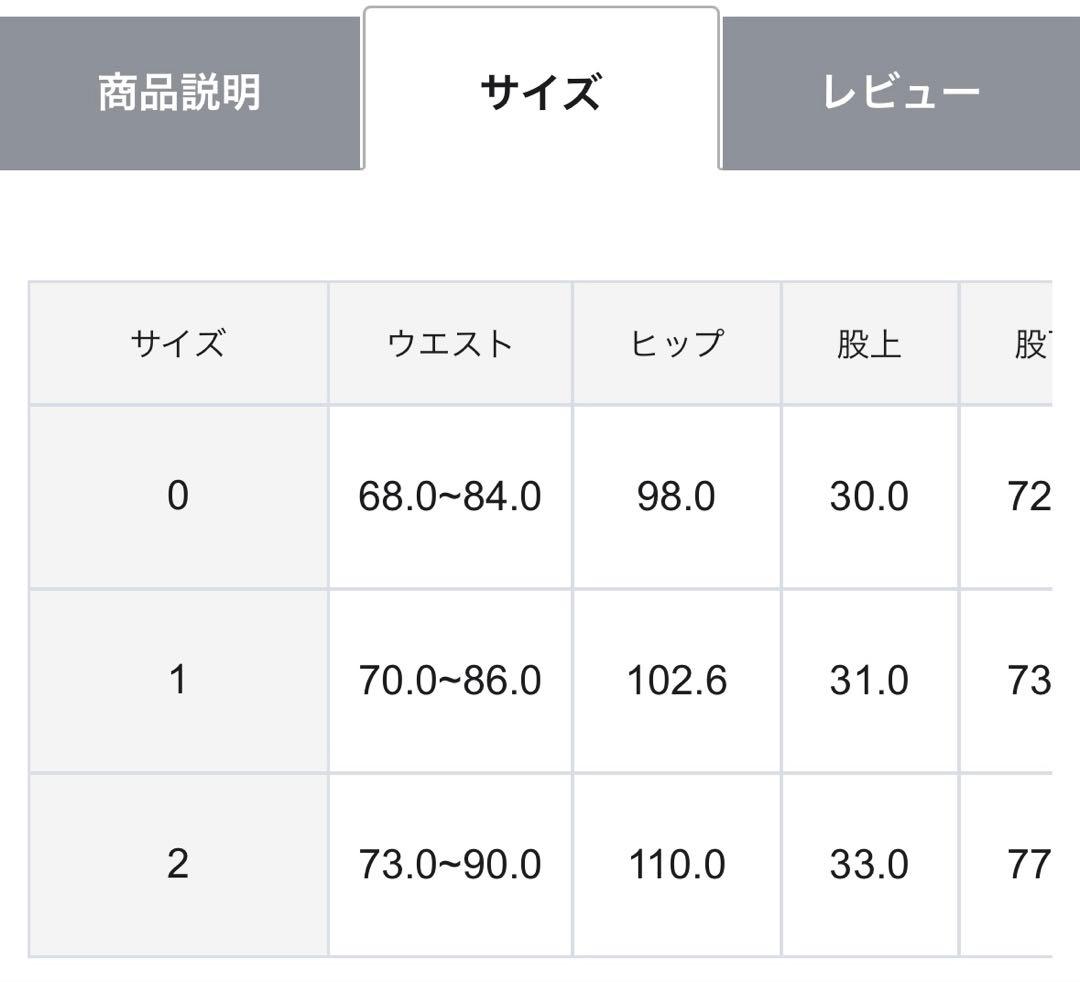The height and width of the screenshot is (982, 1080).
Task: Select the size 2 row label
Action: pos(178,864)
